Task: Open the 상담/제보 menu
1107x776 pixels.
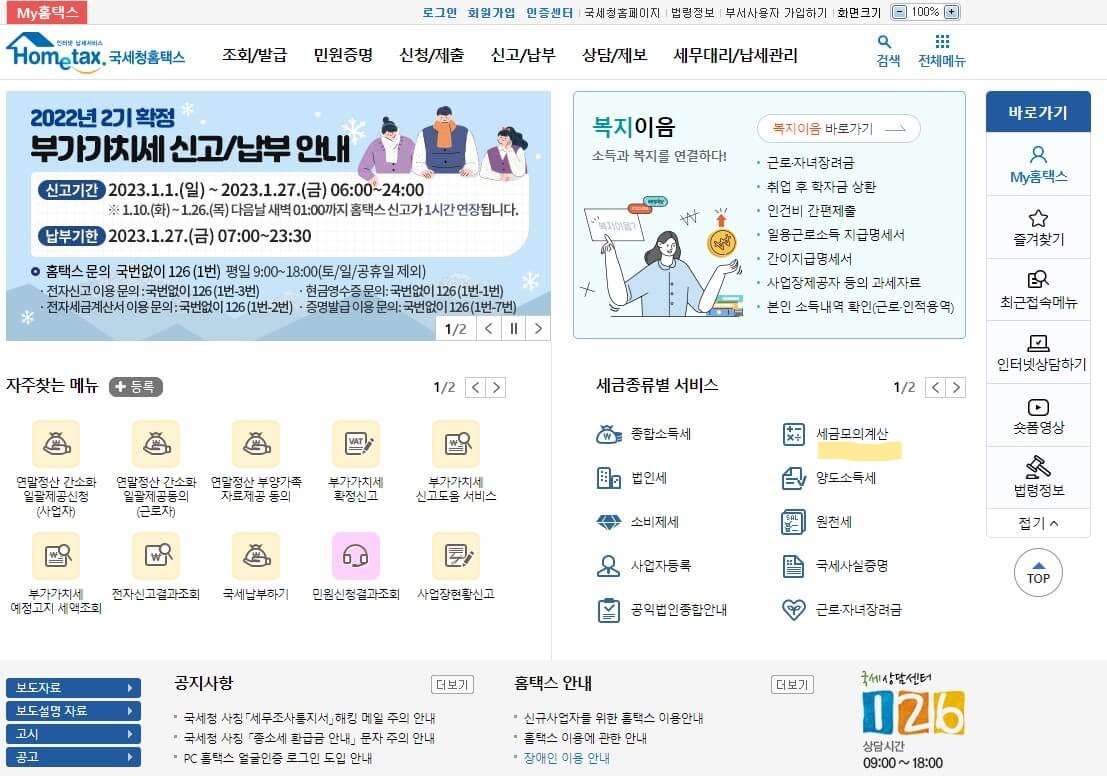Action: 614,55
